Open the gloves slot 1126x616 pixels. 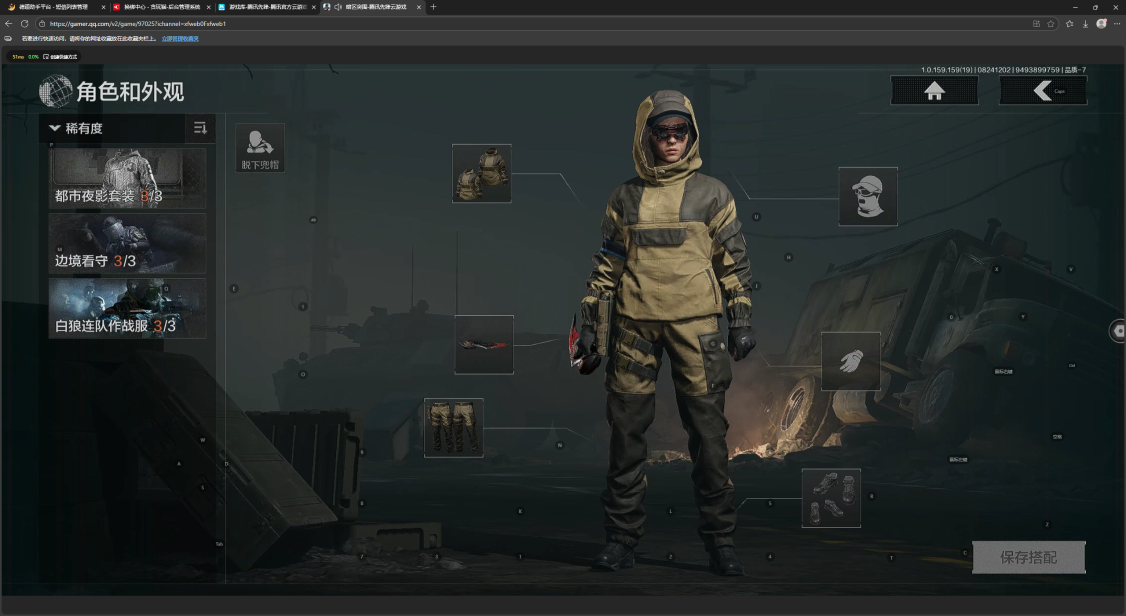pos(851,361)
